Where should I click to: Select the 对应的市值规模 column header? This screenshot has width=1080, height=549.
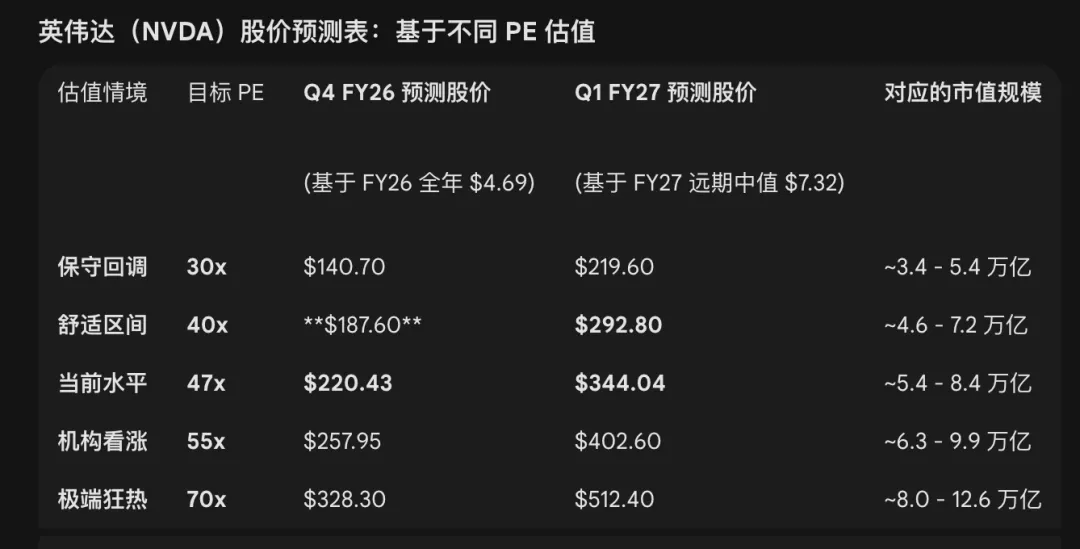pos(963,93)
